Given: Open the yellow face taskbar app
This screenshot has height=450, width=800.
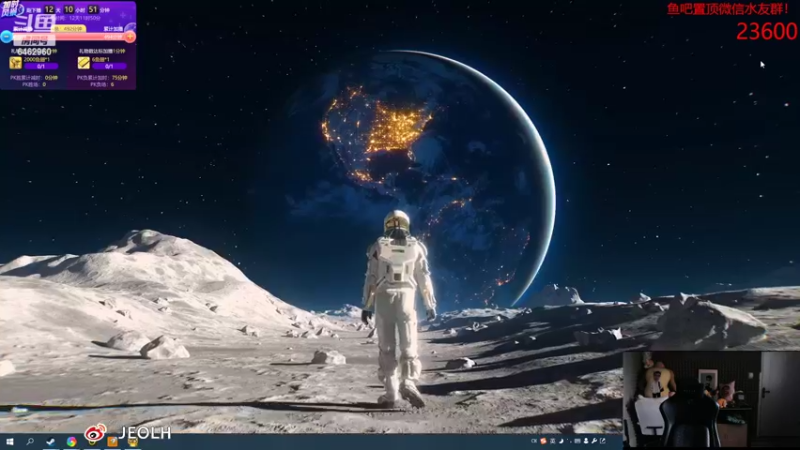Looking at the screenshot, I should [x=133, y=442].
